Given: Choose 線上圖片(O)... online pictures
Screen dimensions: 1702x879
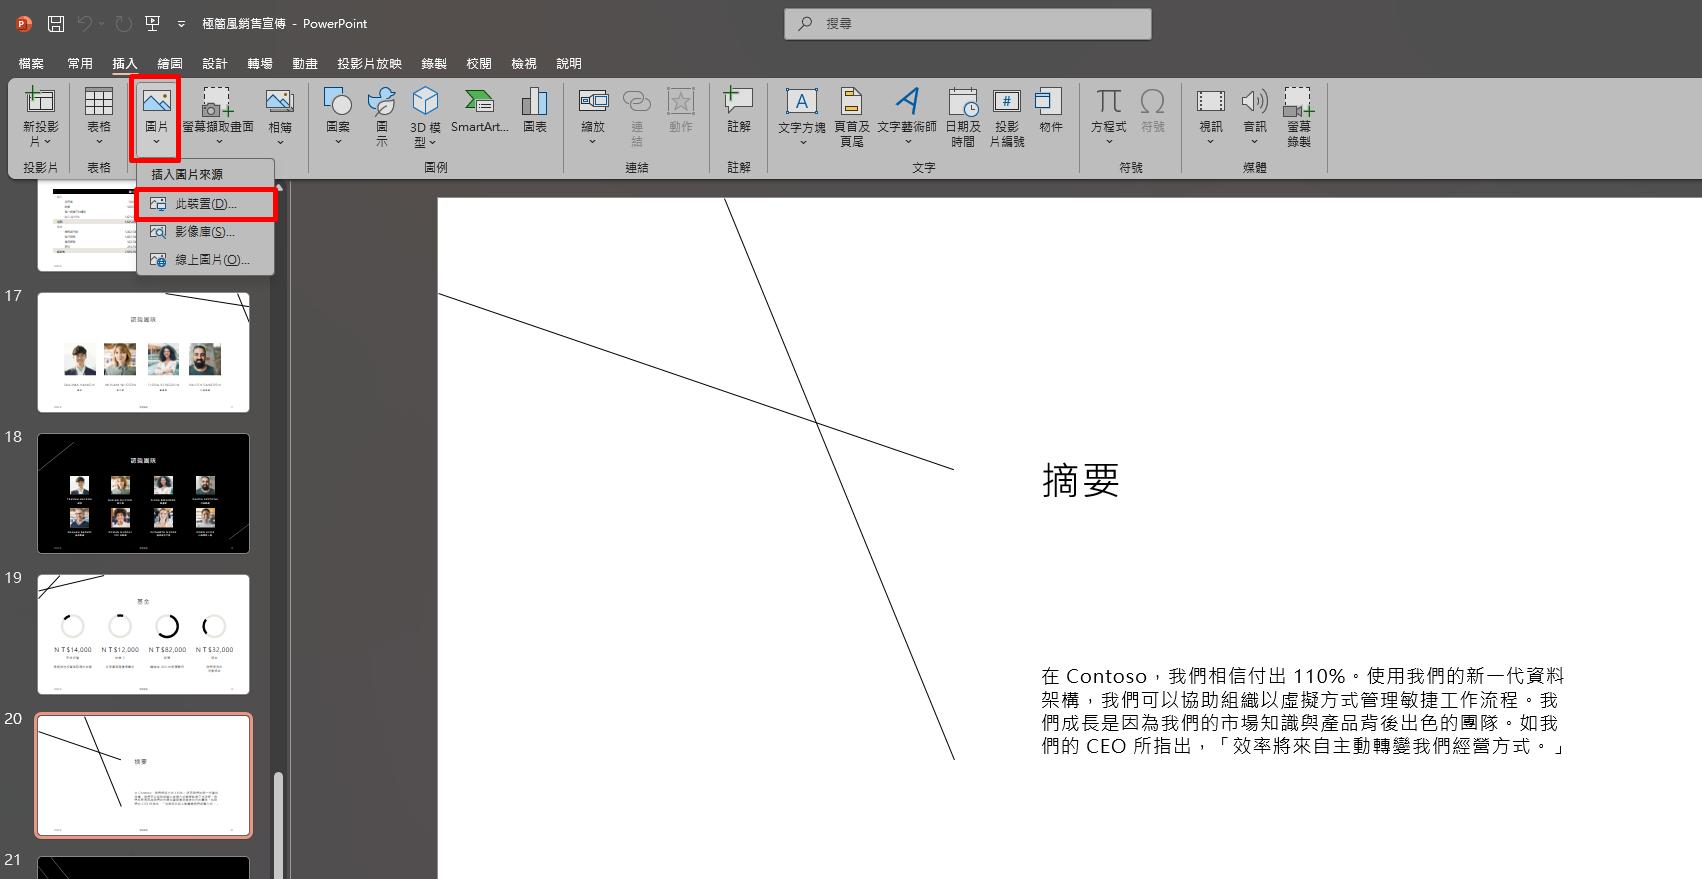Looking at the screenshot, I should coord(205,260).
